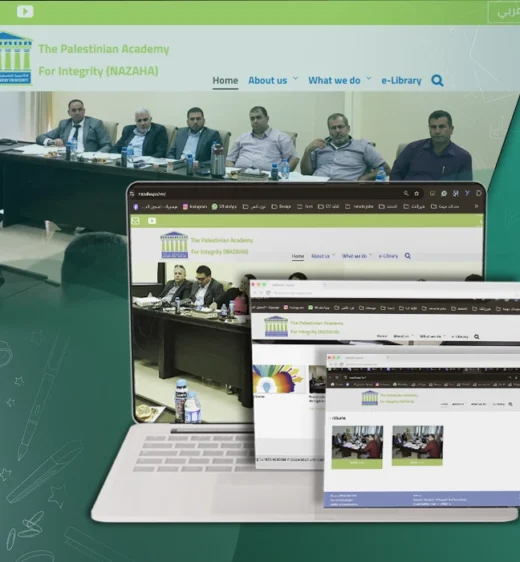
Task: Open the extensions puzzle icon in the laptop browser
Action: coord(479,194)
